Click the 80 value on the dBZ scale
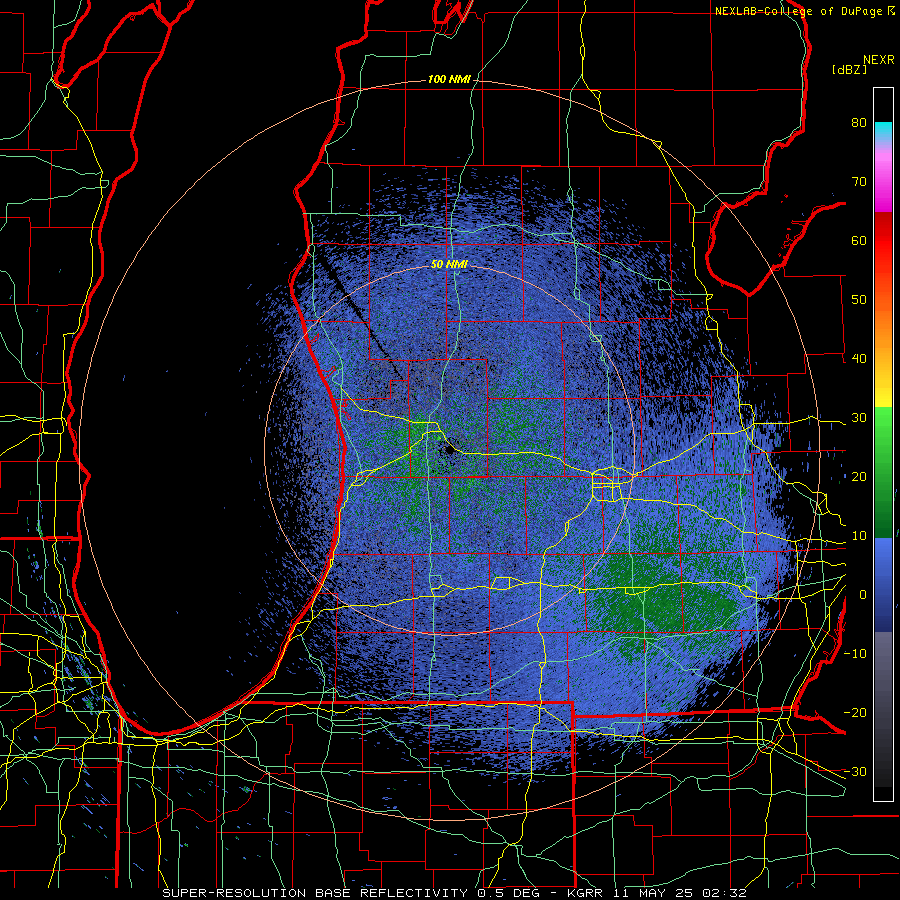Viewport: 900px width, 900px height. pyautogui.click(x=859, y=123)
